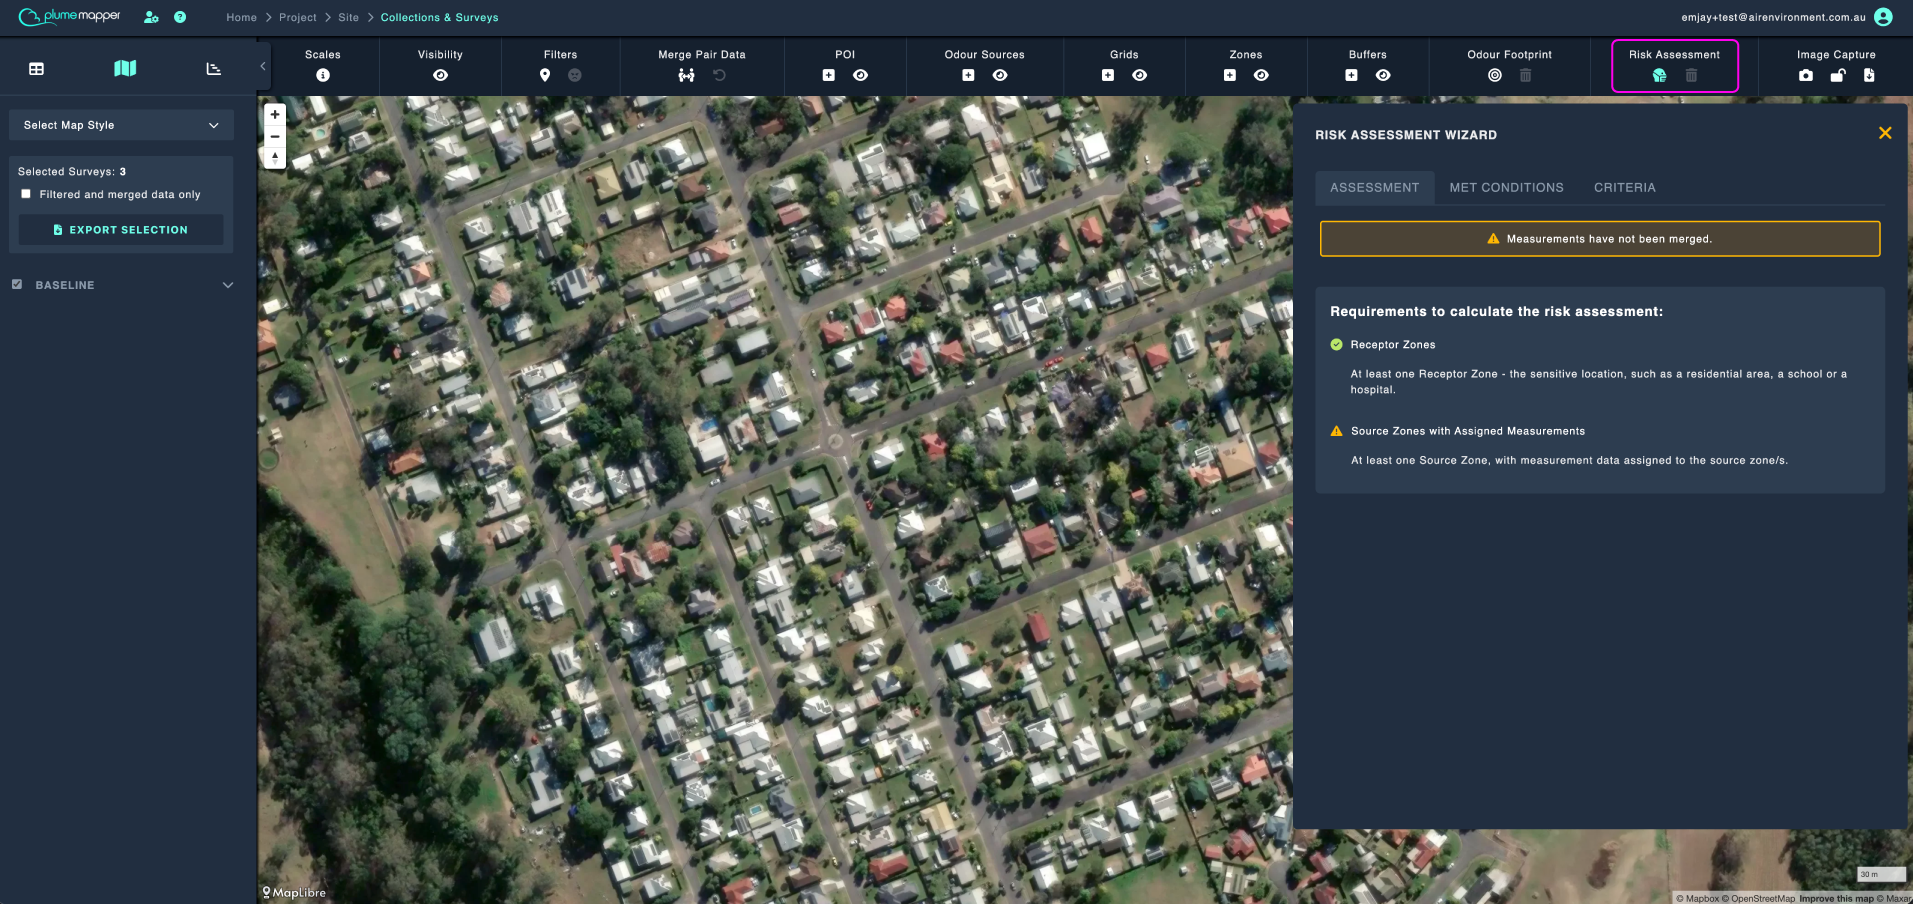Open the Select Map Style dropdown

click(x=121, y=125)
